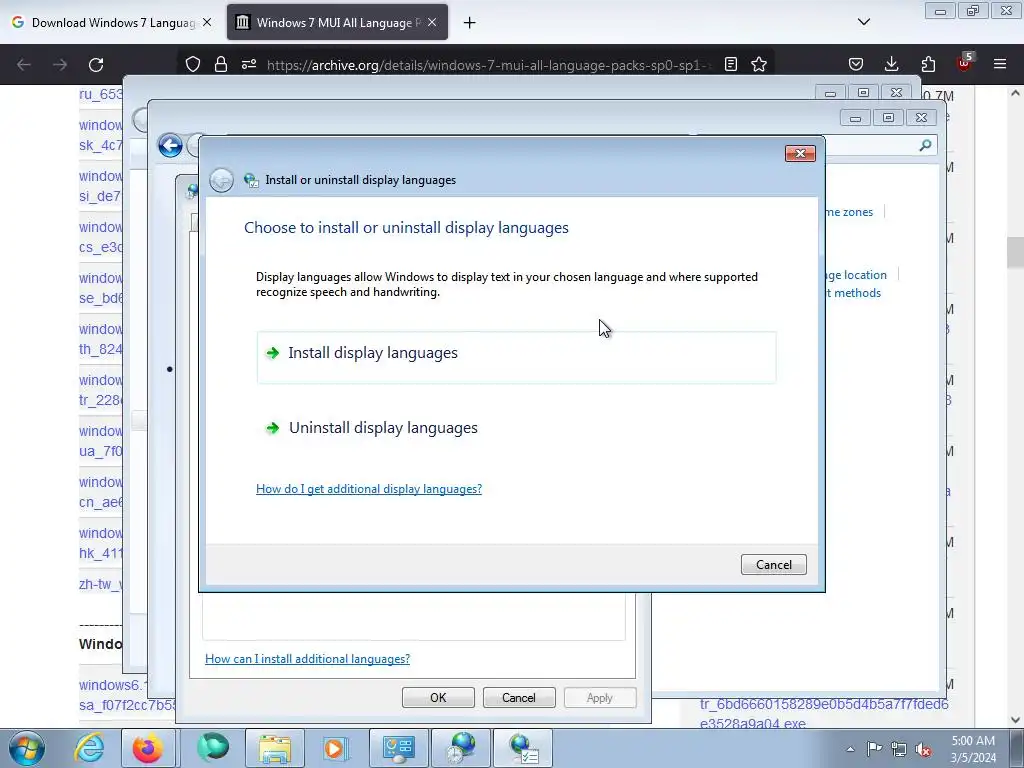Open the site permissions icon in address bar
The image size is (1024, 768).
(x=249, y=64)
